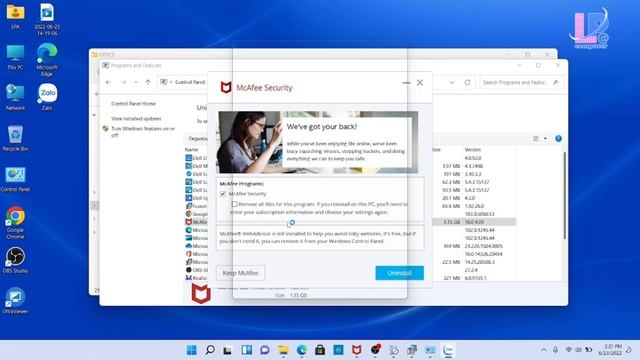640x360 pixels.
Task: Select the Realtek row in programs list
Action: (196, 278)
